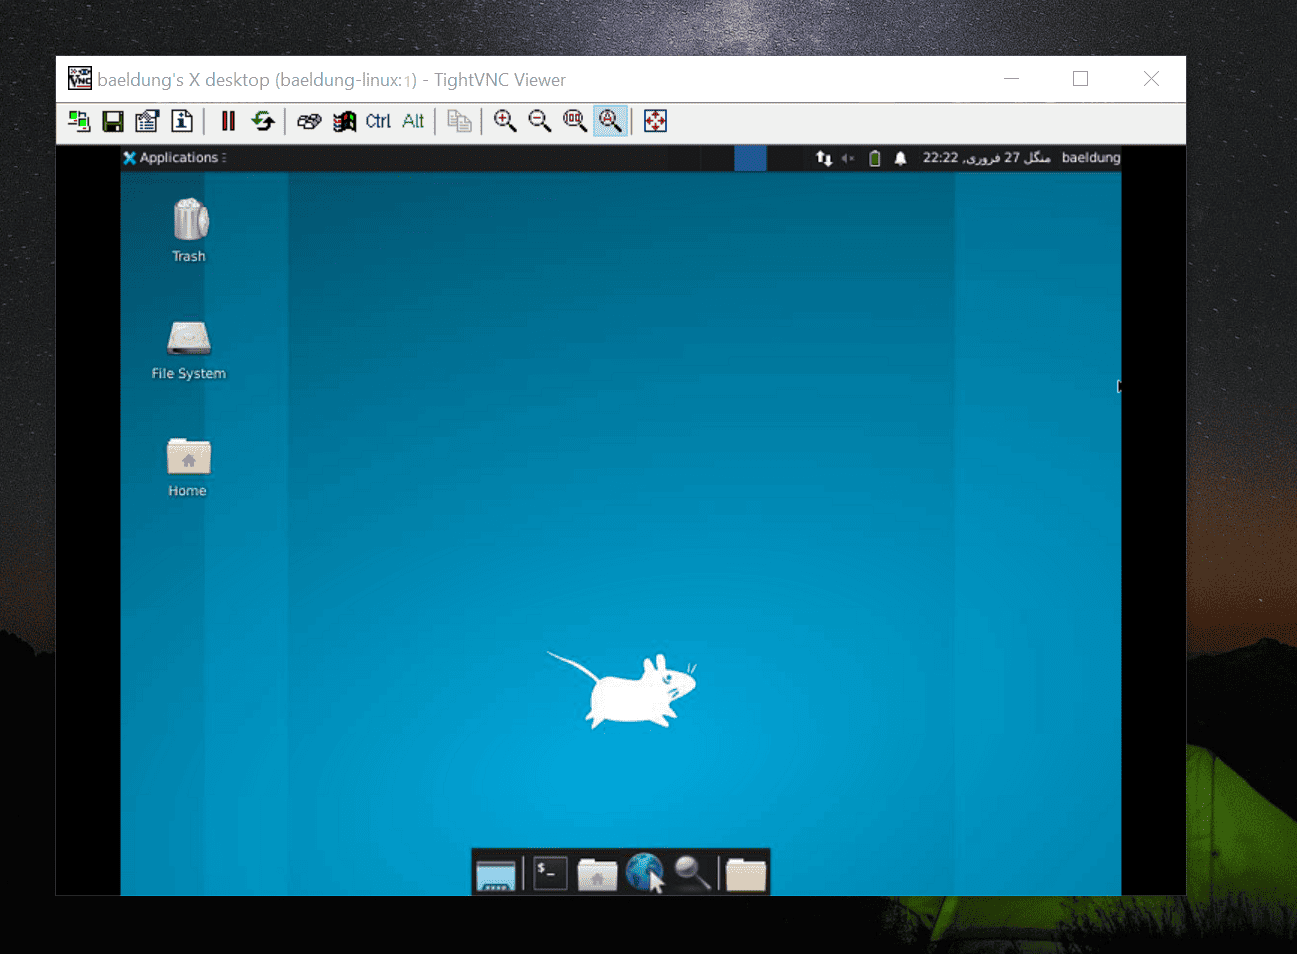Select the Trash desktop icon
Viewport: 1297px width, 954px height.
[189, 230]
